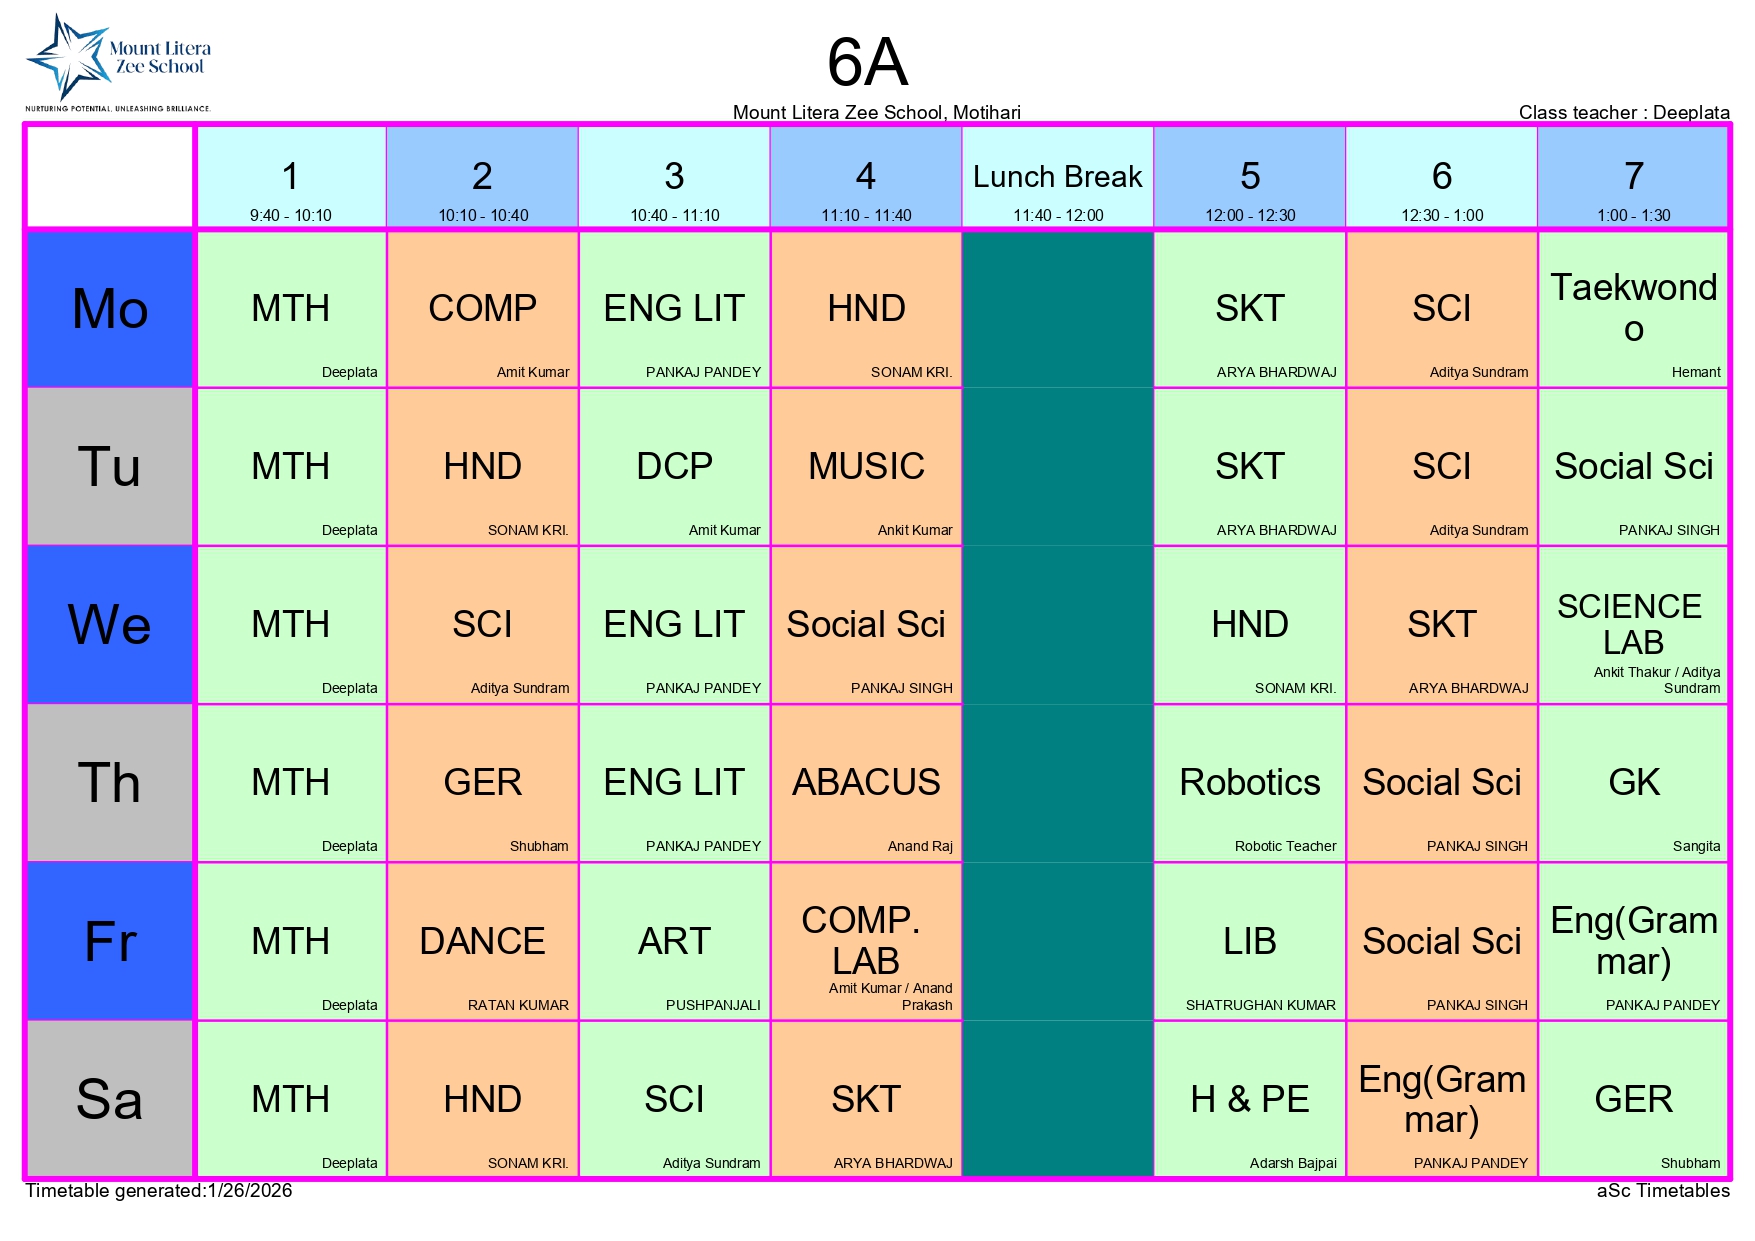Select period 7 column header
The height and width of the screenshot is (1241, 1755).
click(x=1633, y=178)
